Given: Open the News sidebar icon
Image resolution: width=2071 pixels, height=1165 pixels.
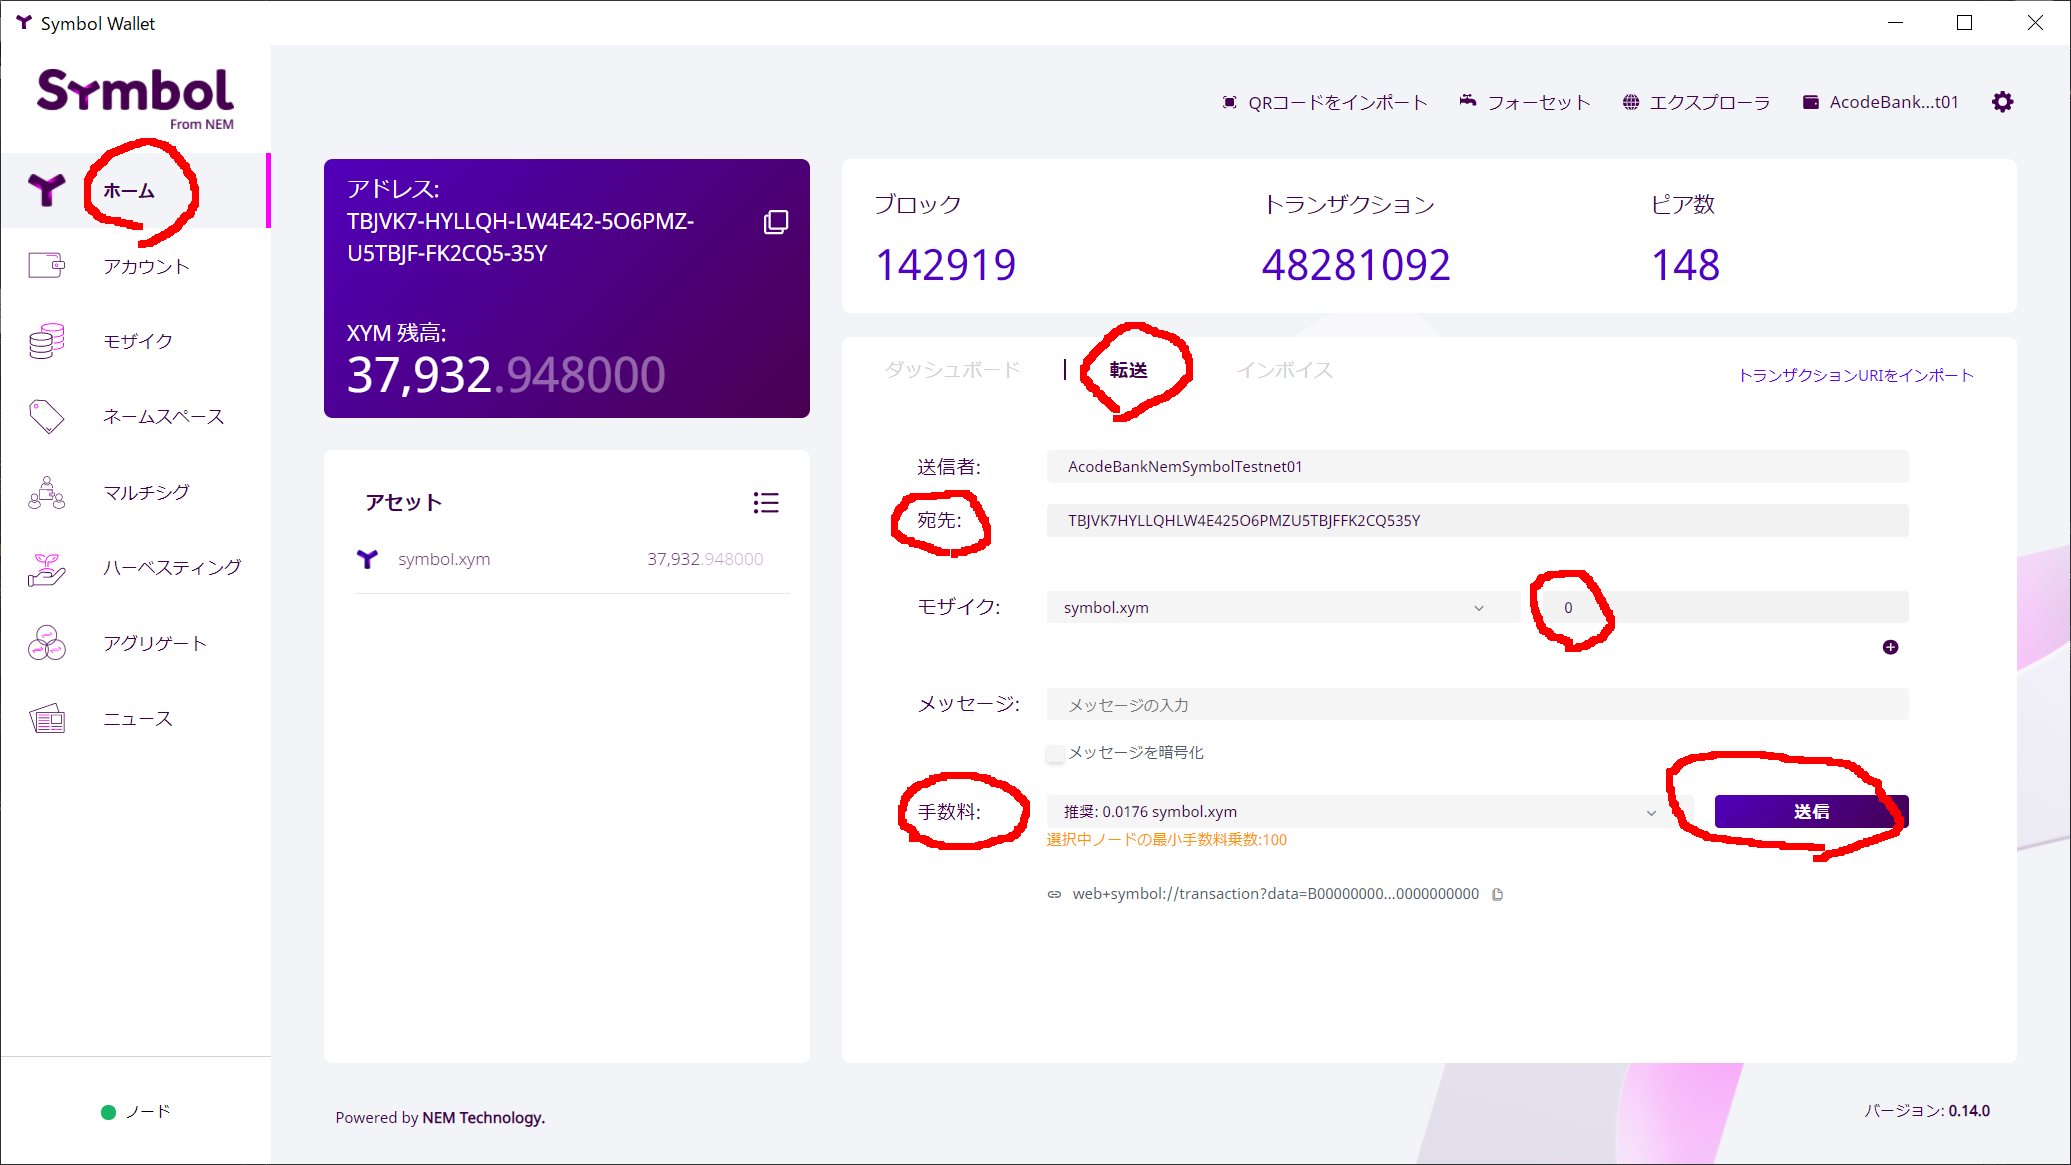Looking at the screenshot, I should (x=47, y=718).
